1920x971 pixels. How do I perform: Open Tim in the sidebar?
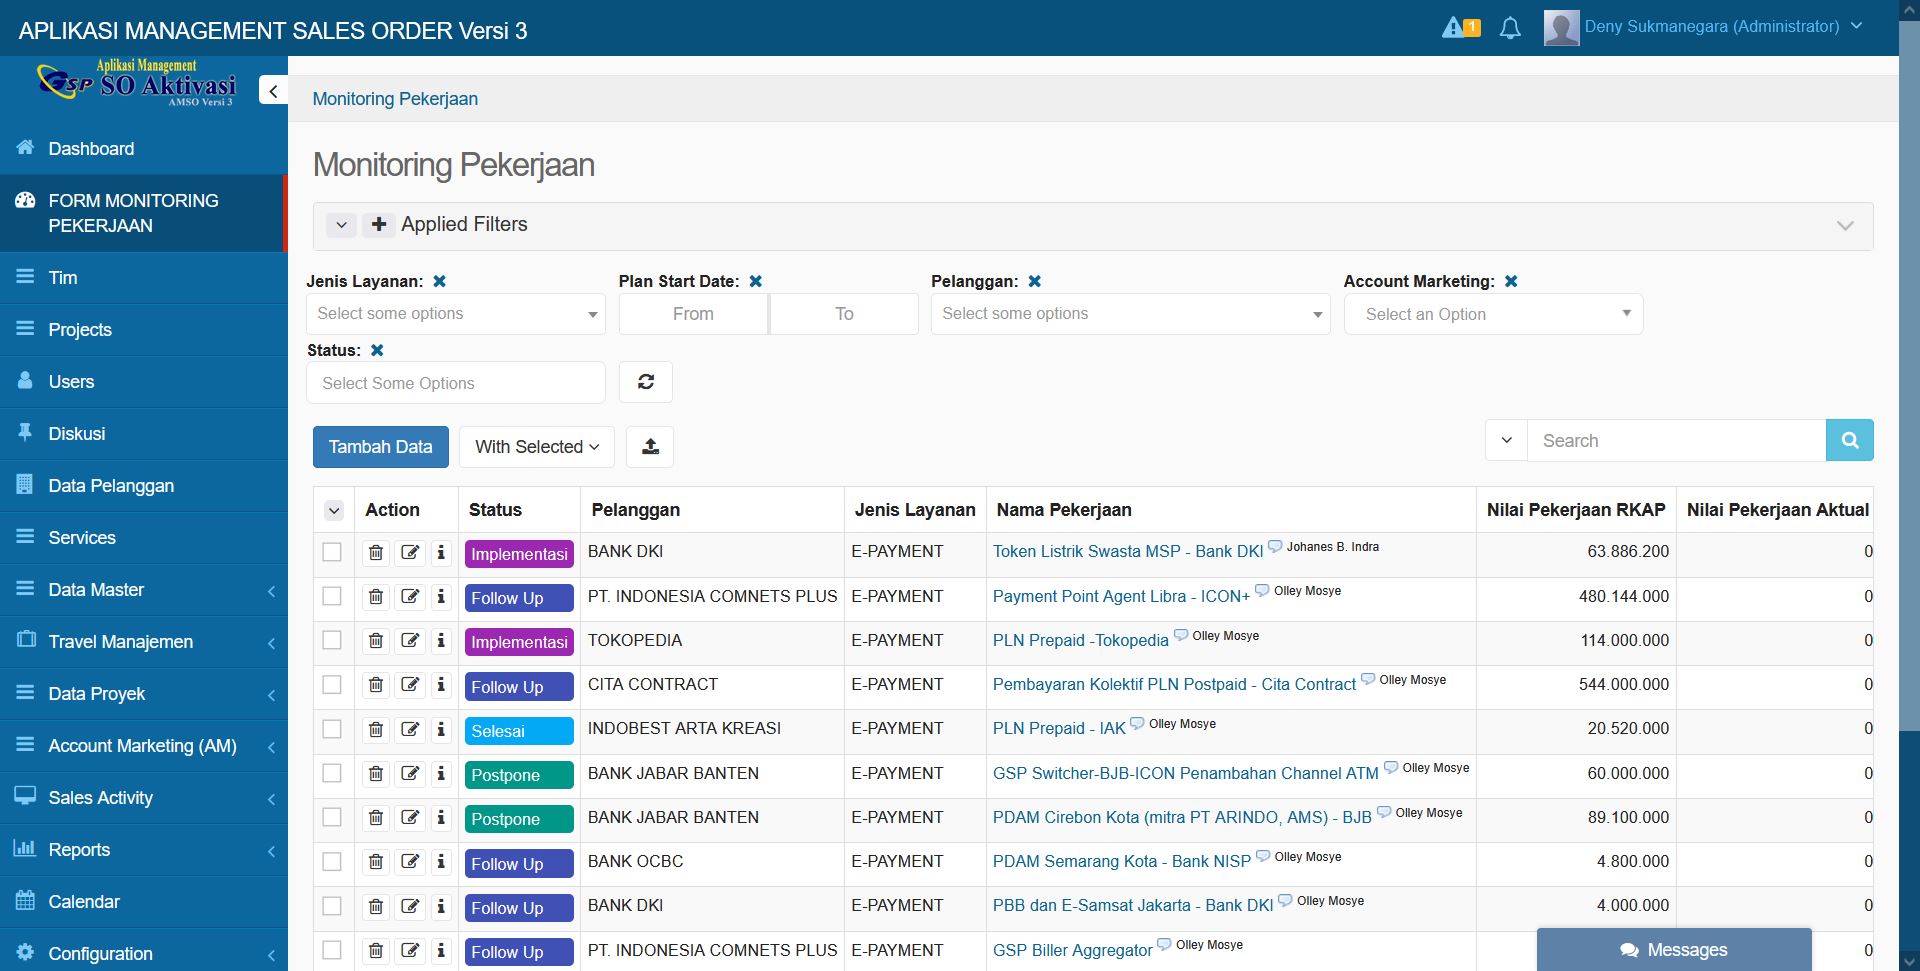pos(144,278)
